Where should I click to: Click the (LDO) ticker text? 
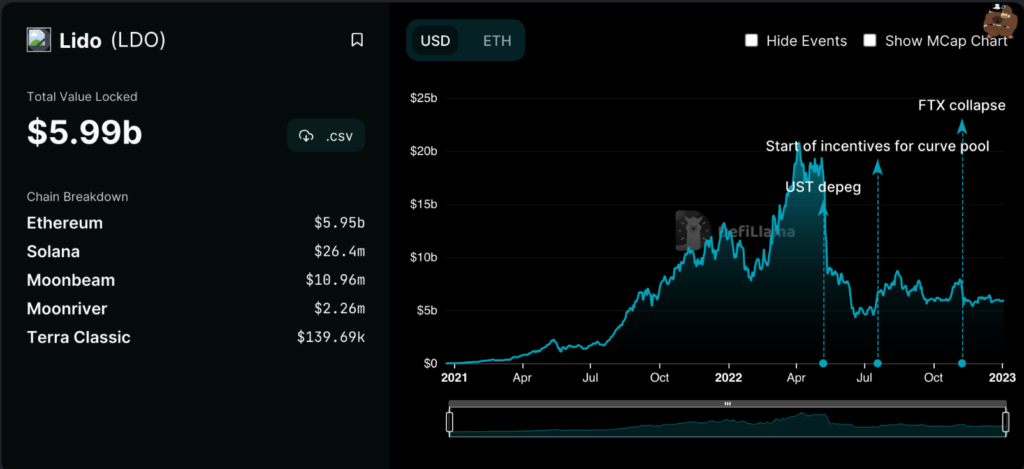(x=138, y=40)
